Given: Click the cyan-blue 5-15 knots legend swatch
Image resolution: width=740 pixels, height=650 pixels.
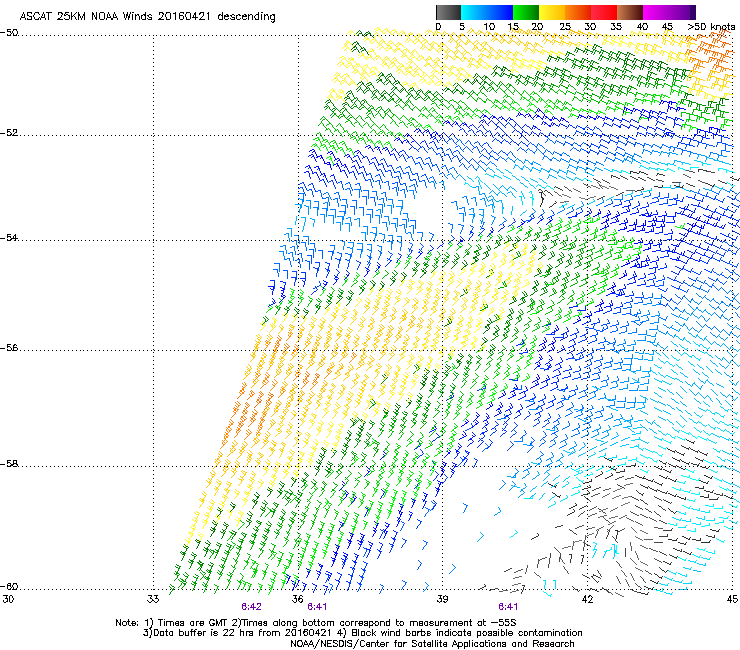Looking at the screenshot, I should coord(487,12).
